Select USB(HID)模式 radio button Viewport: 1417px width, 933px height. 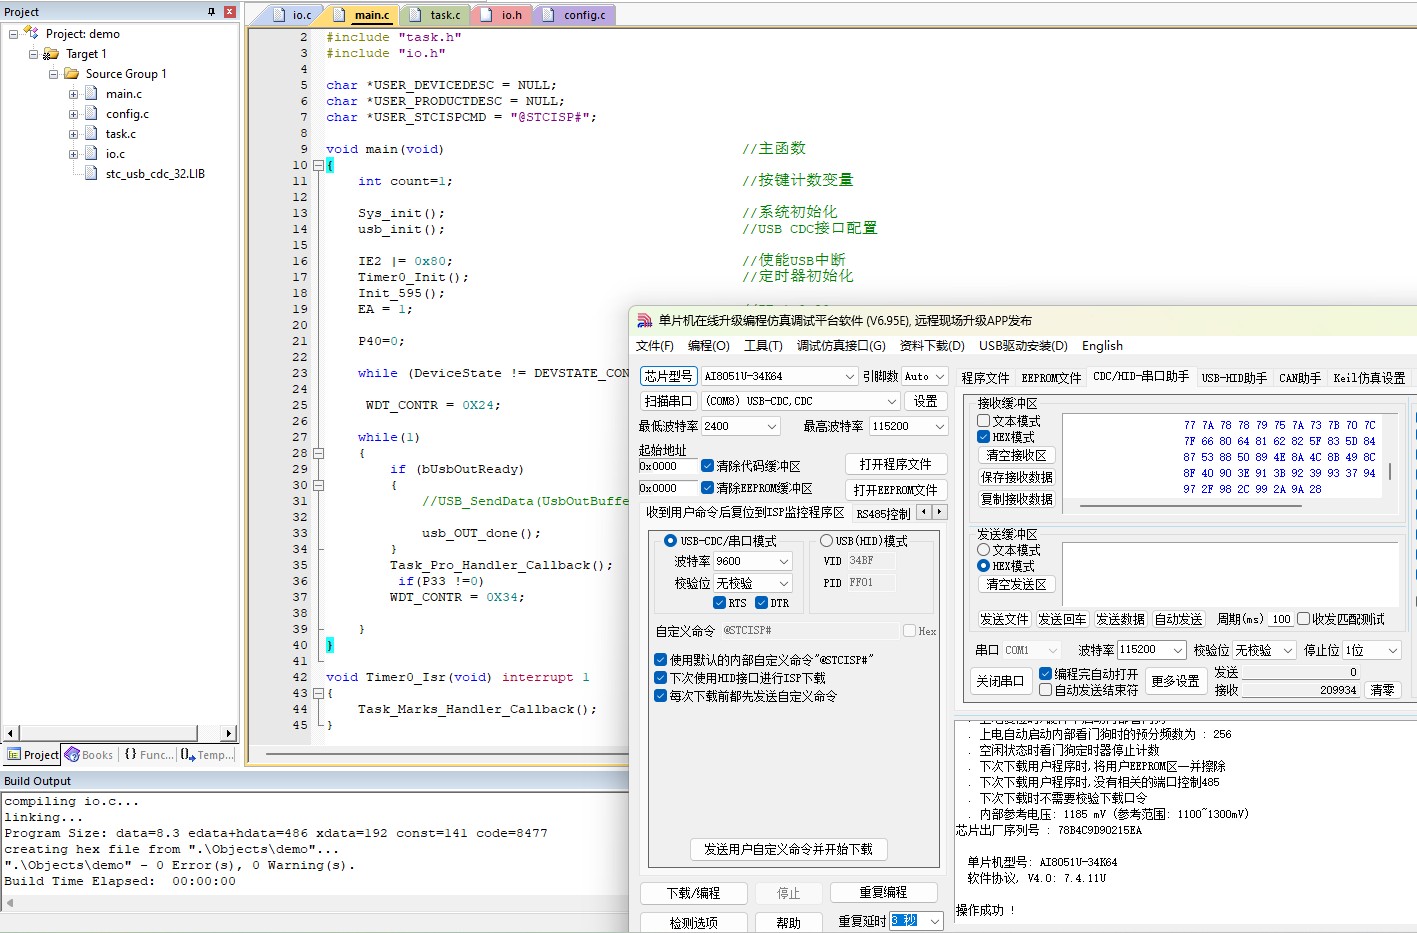(x=826, y=541)
